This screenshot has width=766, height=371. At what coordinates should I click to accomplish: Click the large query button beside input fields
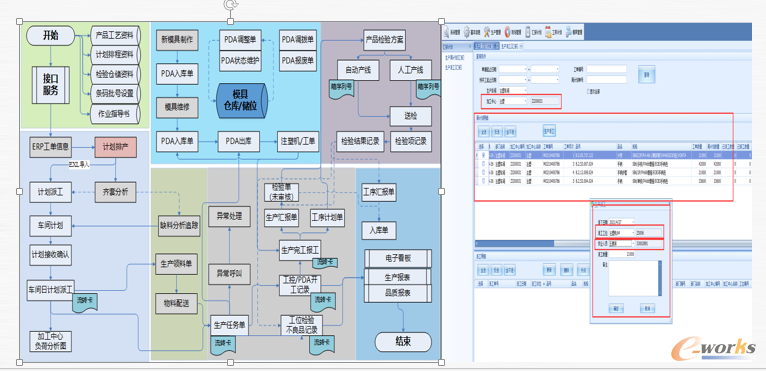(647, 74)
